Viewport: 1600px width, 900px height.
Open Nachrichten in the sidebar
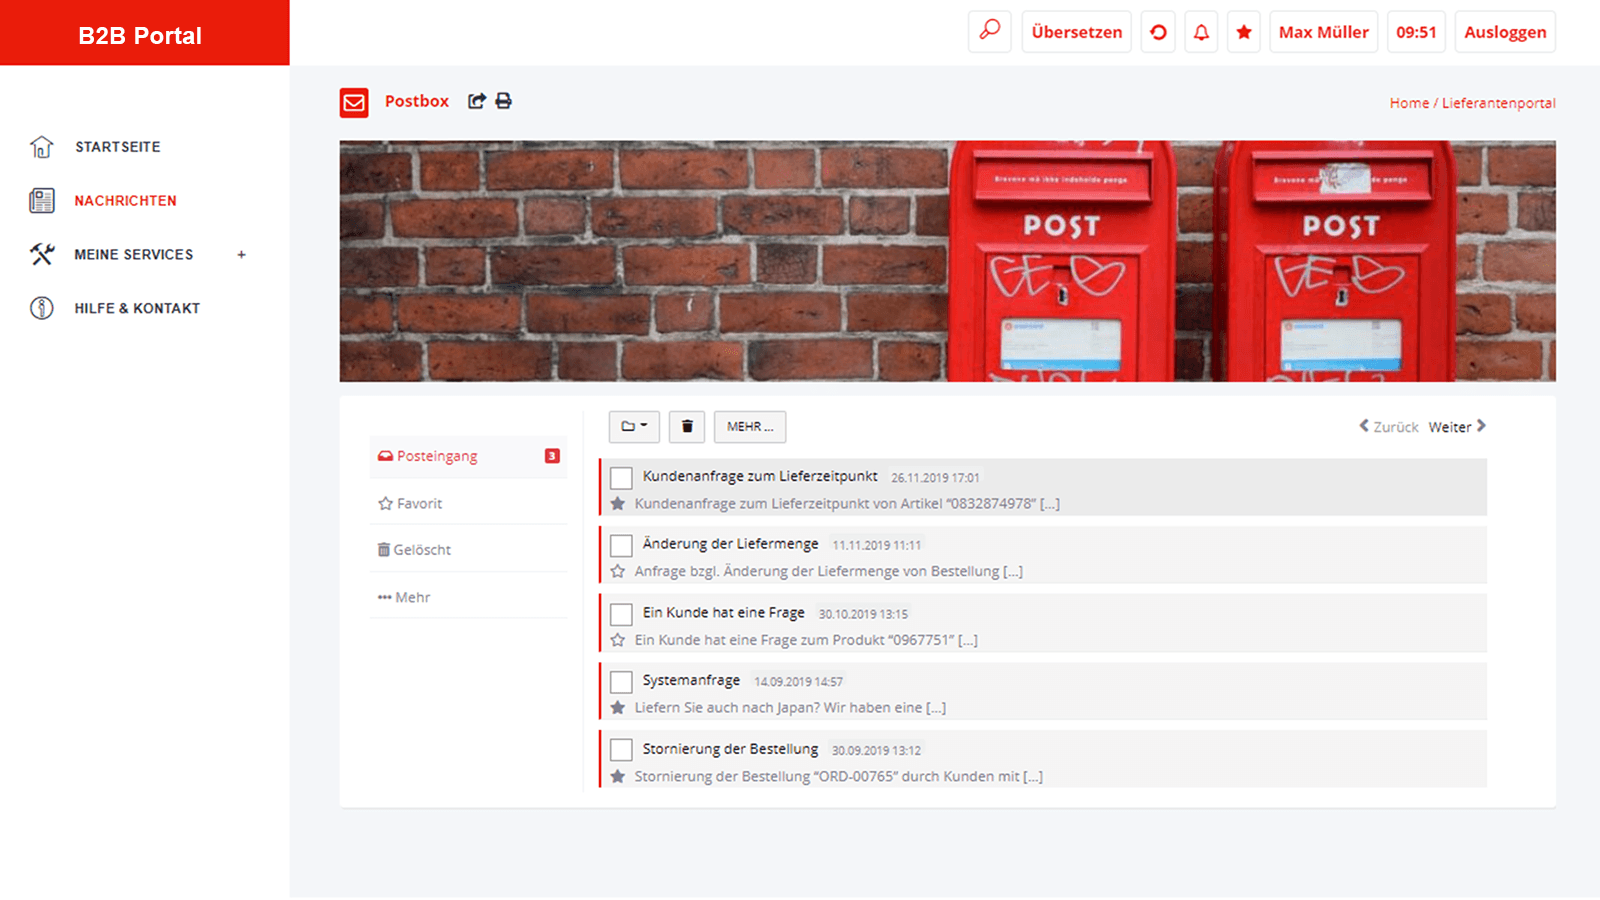click(x=125, y=201)
